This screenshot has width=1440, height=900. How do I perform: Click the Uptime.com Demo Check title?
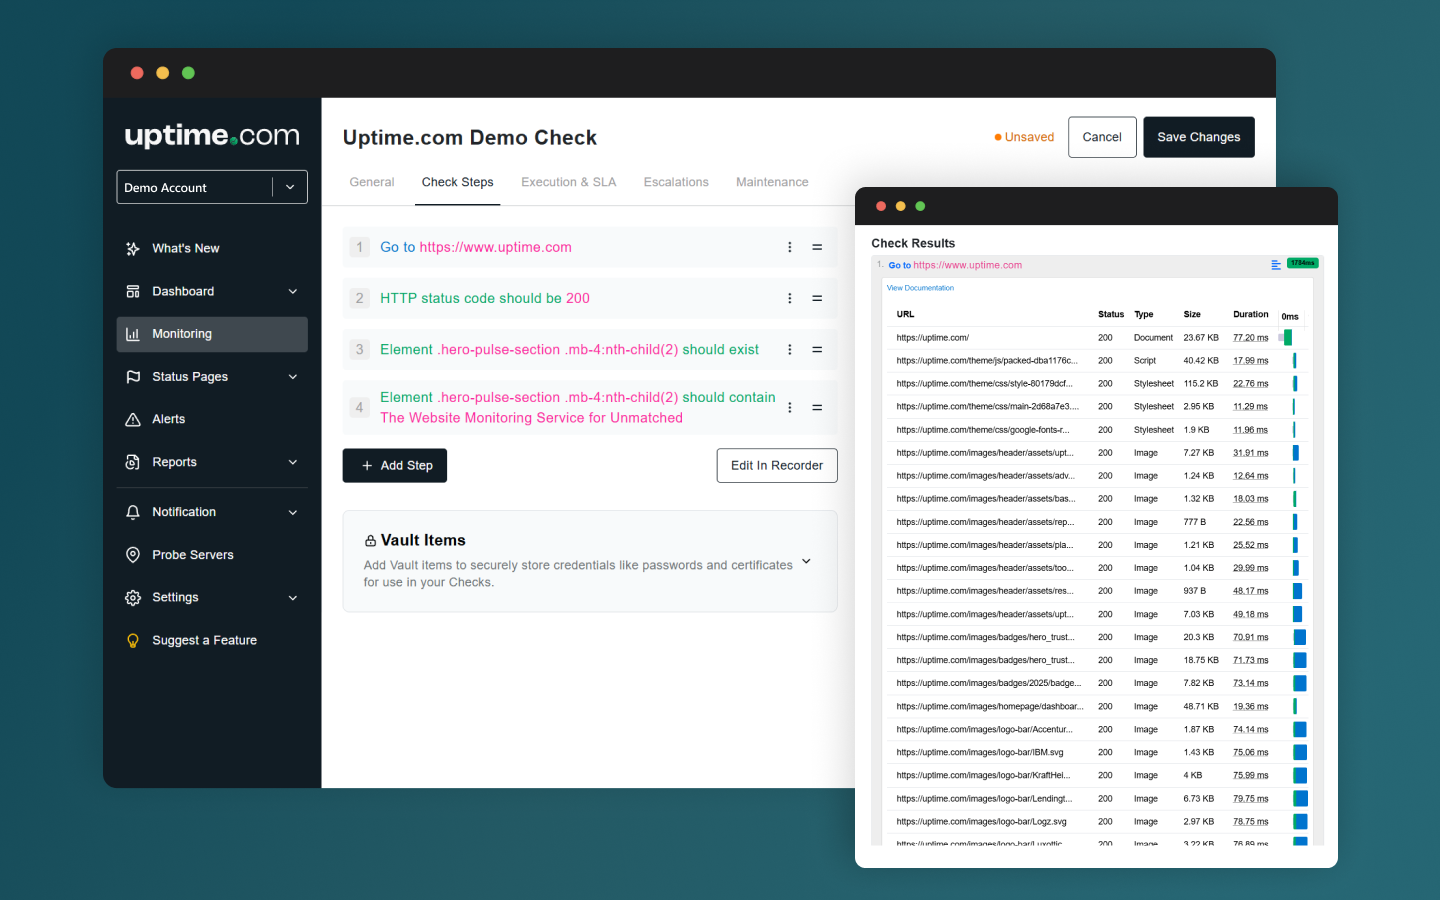point(470,138)
